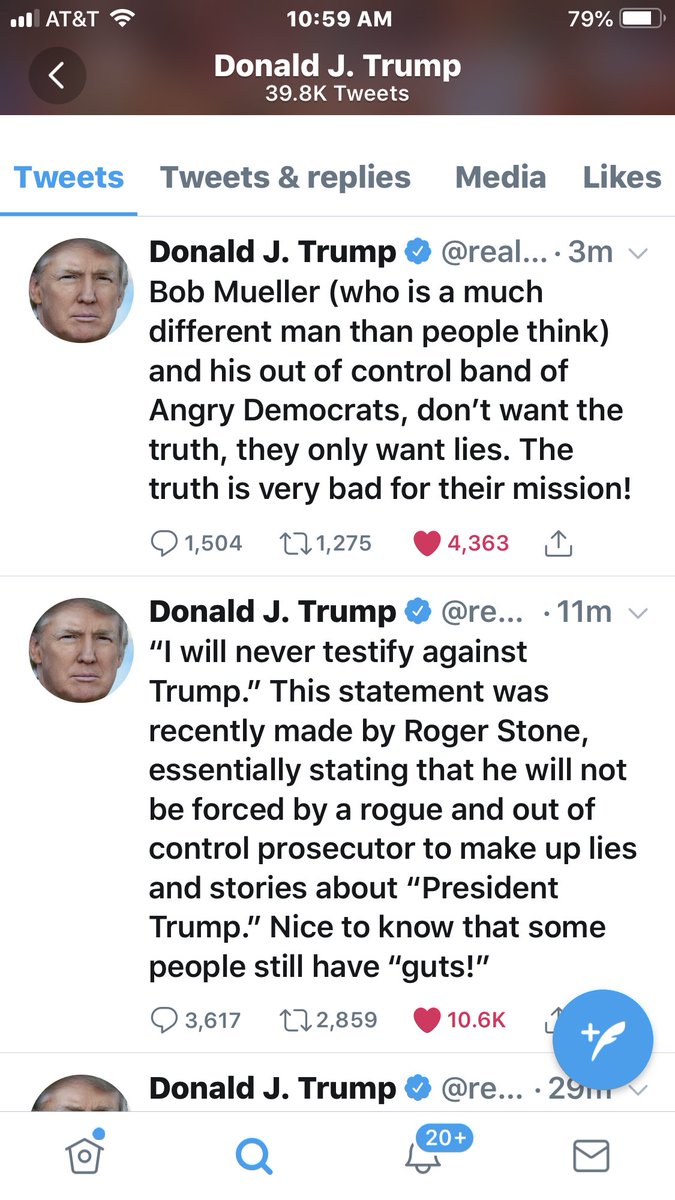675x1200 pixels.
Task: Like the Roger Stone tweet
Action: 427,1019
